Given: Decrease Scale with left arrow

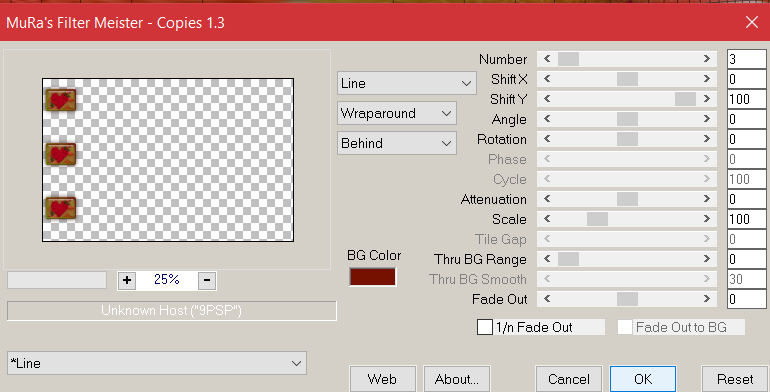Looking at the screenshot, I should [547, 219].
